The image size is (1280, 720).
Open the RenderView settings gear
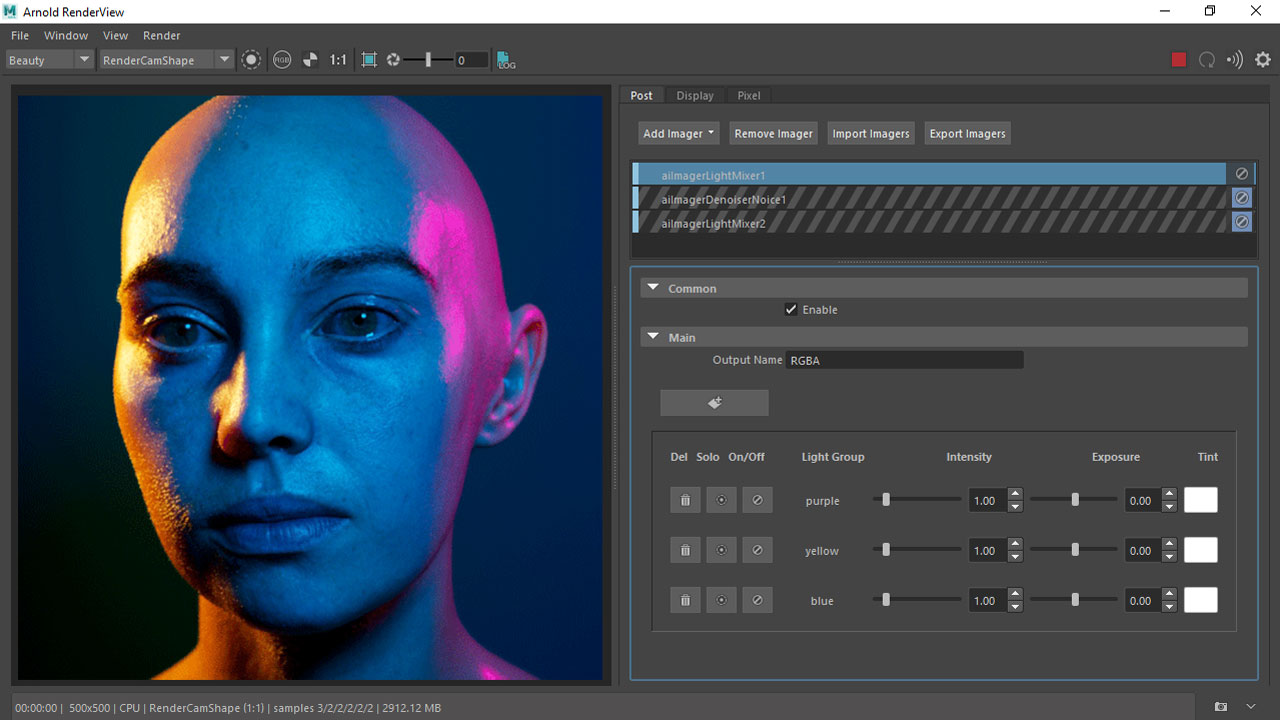click(1262, 60)
